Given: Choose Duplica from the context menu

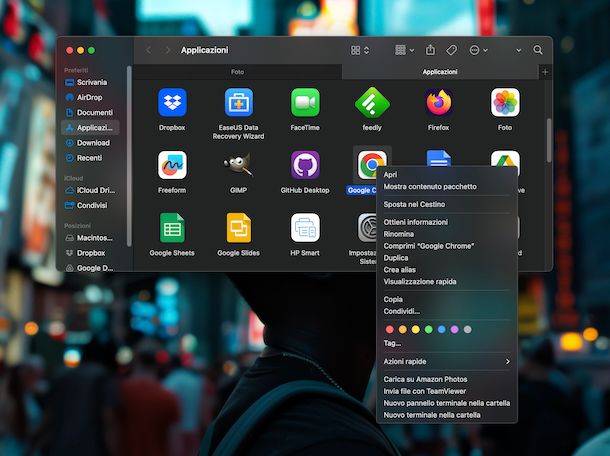Looking at the screenshot, I should tap(447, 258).
